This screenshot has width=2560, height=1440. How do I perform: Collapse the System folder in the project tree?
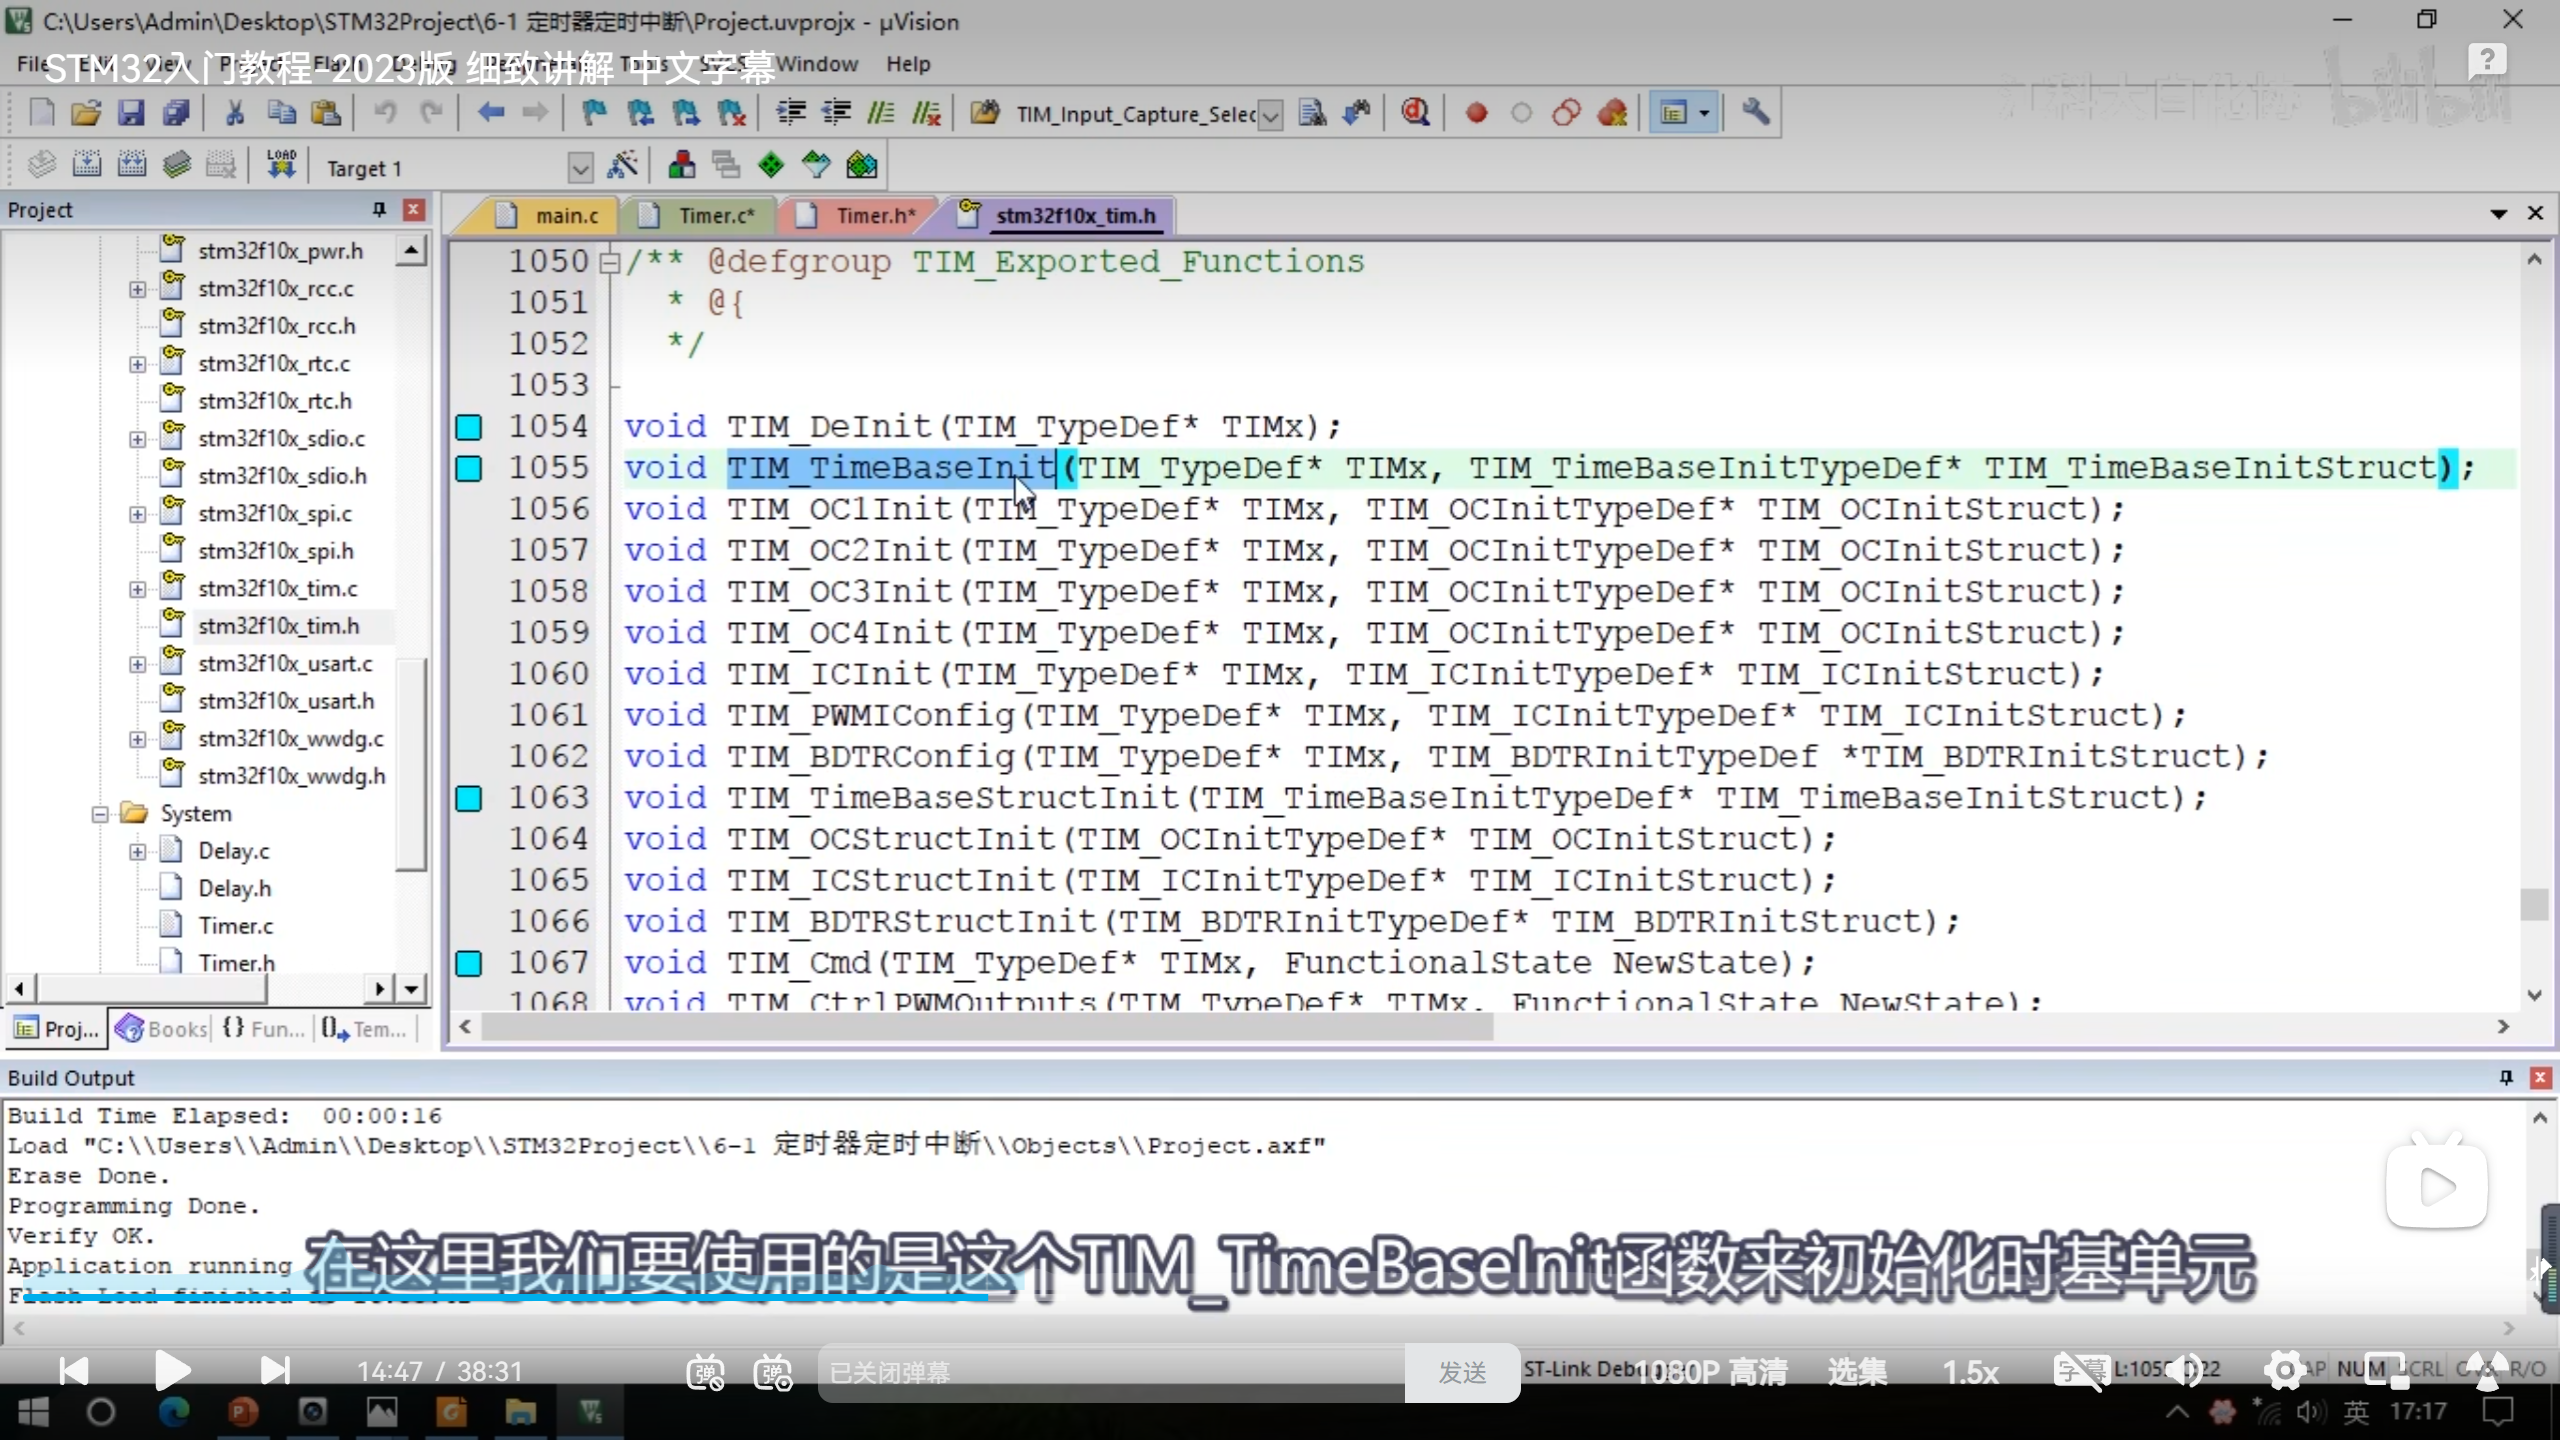99,814
